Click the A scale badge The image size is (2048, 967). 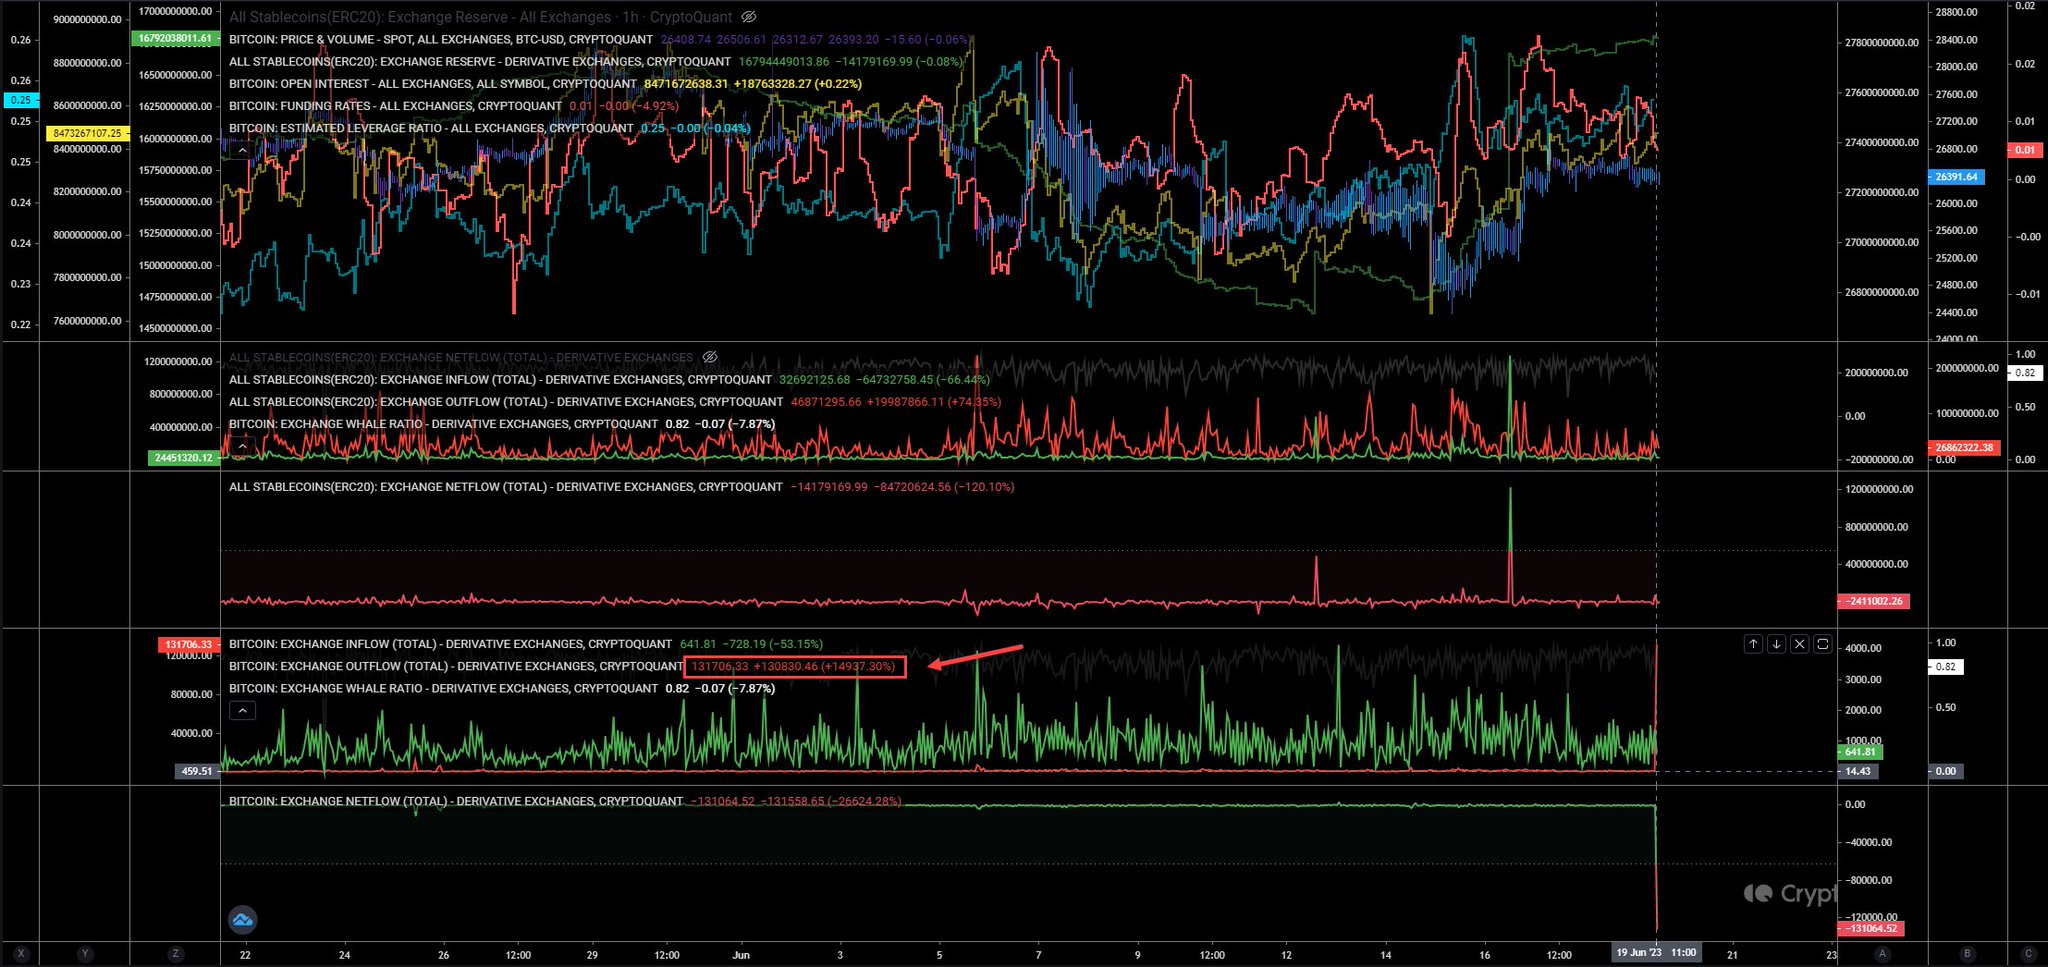[x=1882, y=954]
